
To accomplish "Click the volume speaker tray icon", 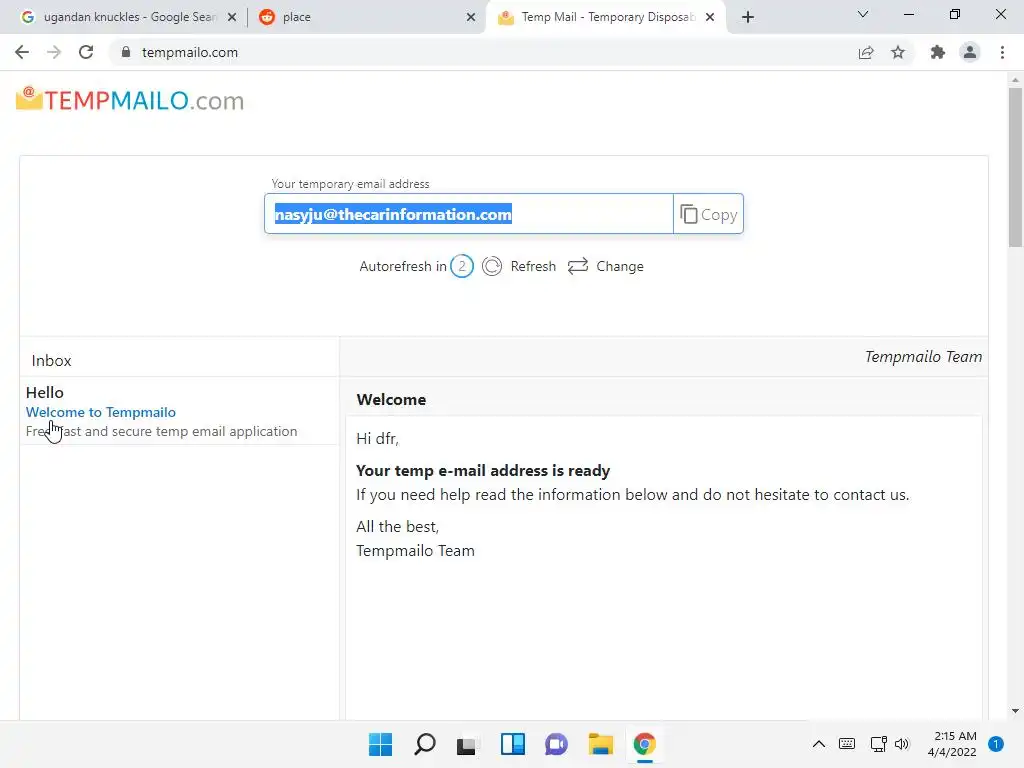I will click(902, 744).
